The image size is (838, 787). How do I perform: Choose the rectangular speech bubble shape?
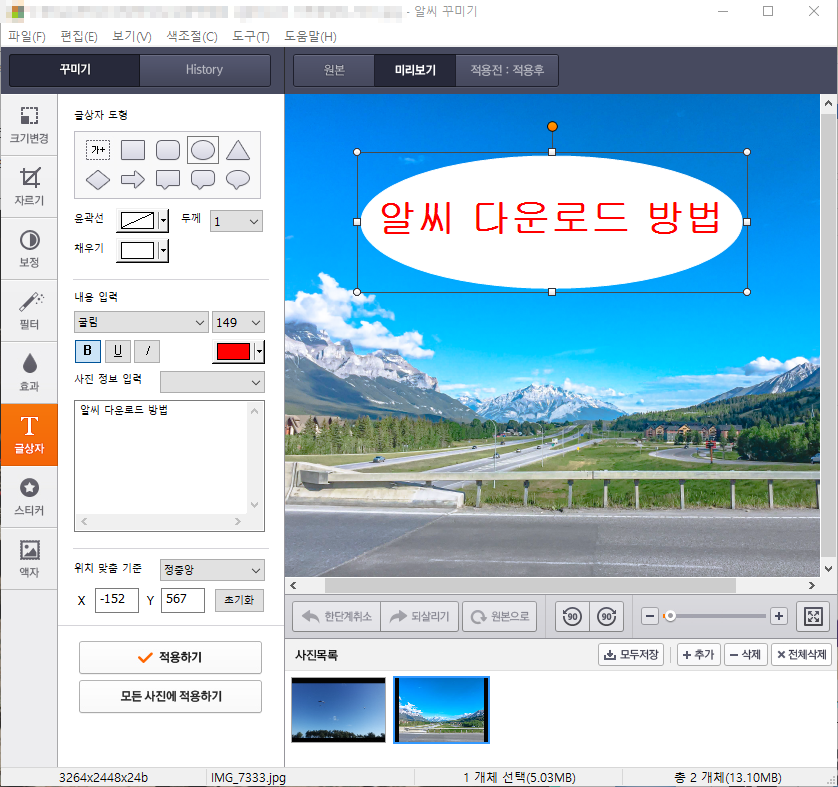168,180
